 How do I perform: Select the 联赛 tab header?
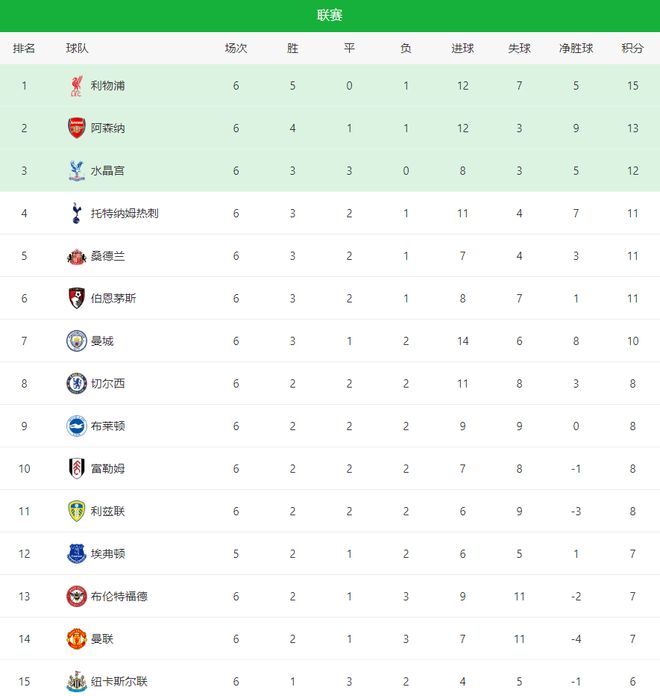point(330,15)
